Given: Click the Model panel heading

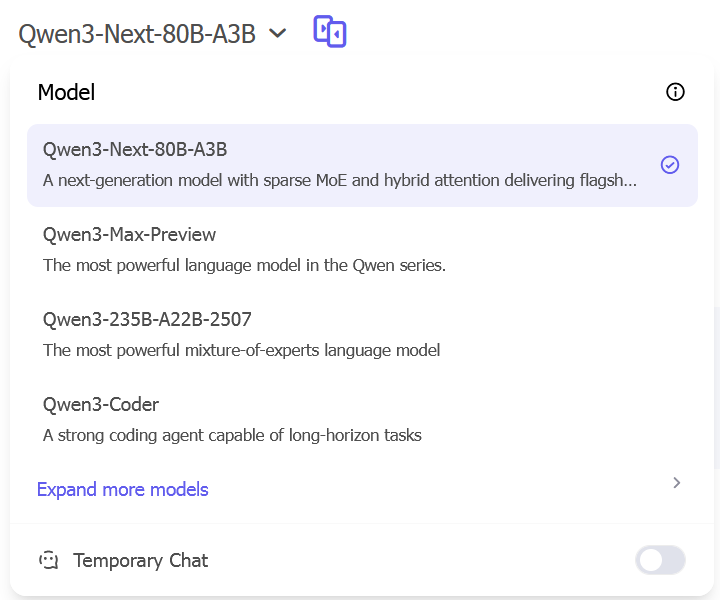Looking at the screenshot, I should coord(66,93).
